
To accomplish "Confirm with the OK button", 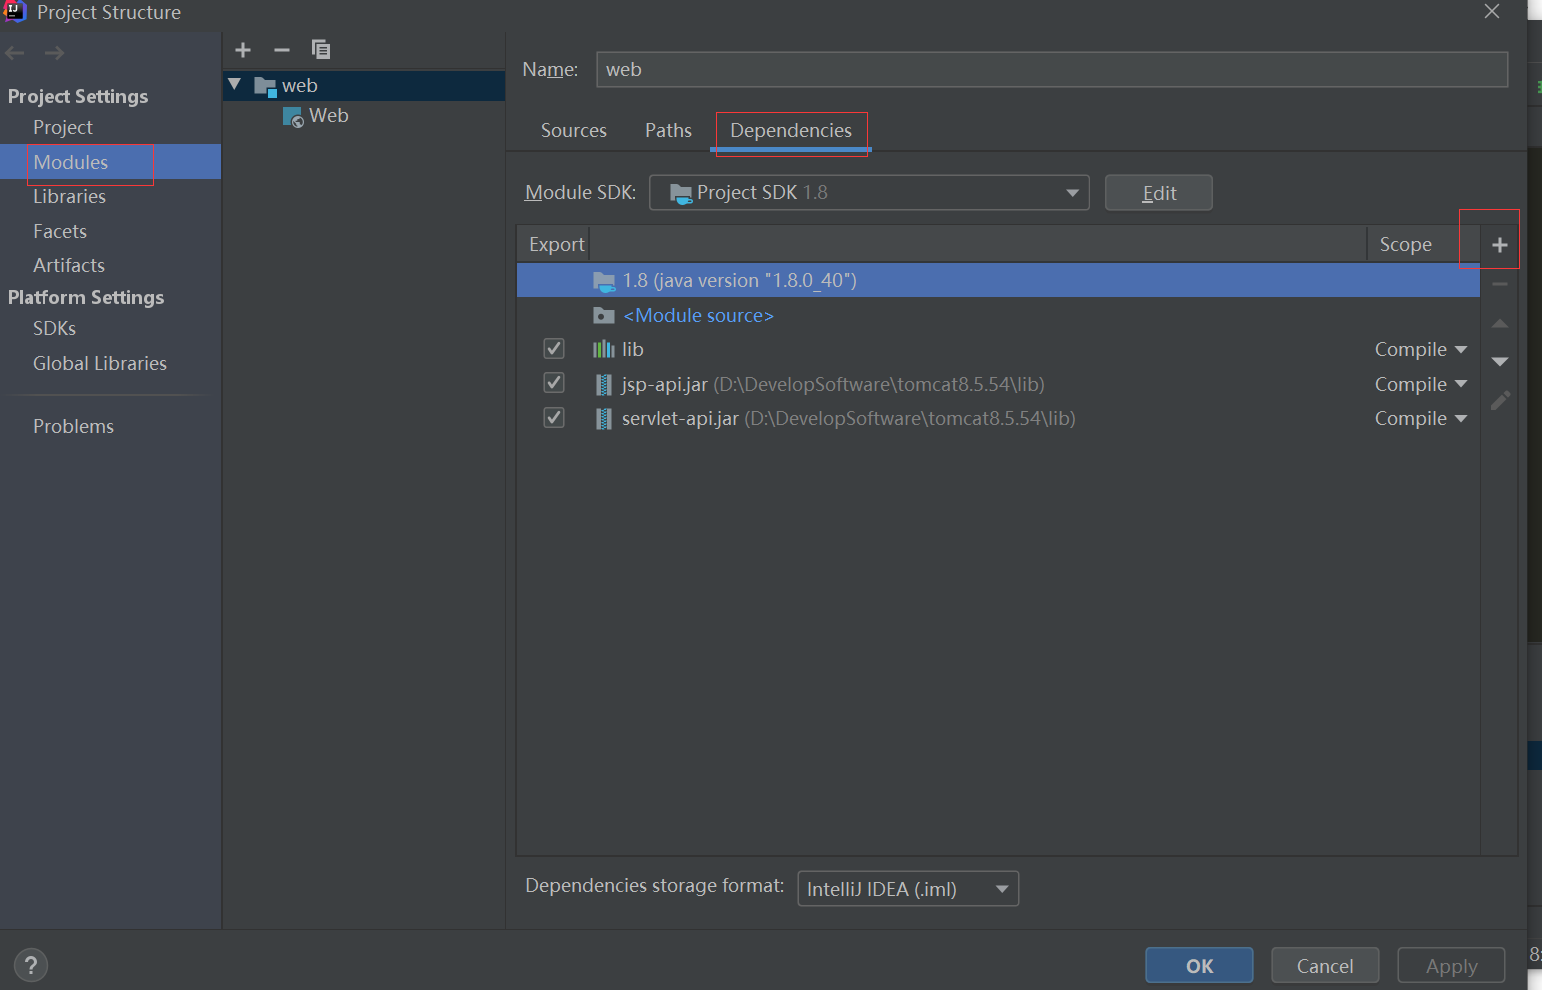I will [1199, 965].
